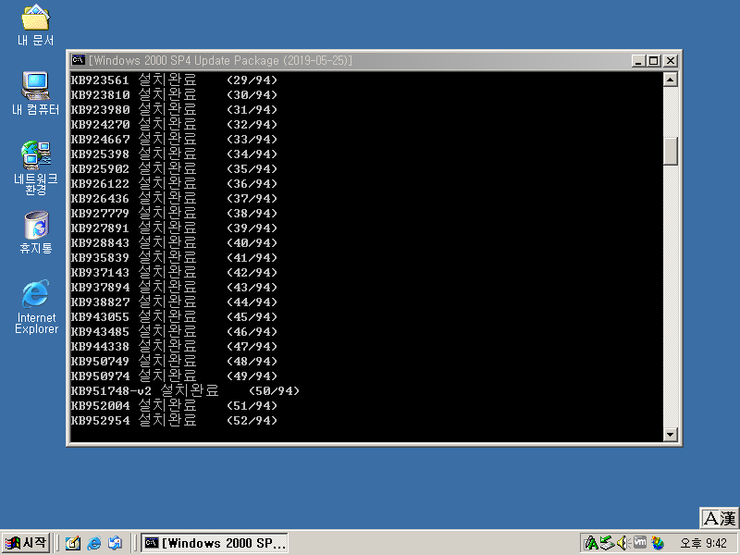Click the KB937894 line in console
Image resolution: width=740 pixels, height=555 pixels.
(x=174, y=287)
